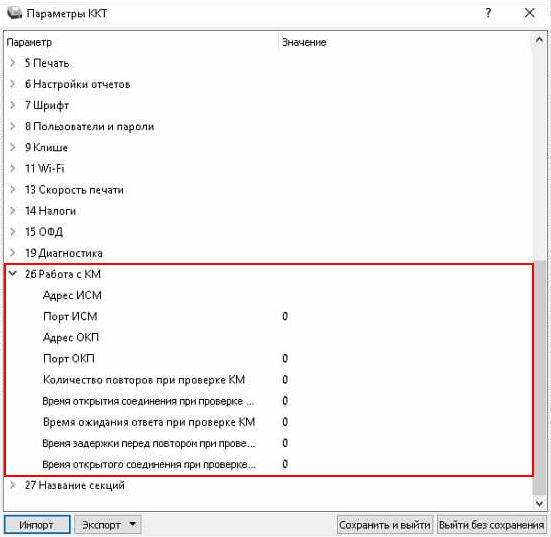The width and height of the screenshot is (551, 537).
Task: Click the scrollbar down arrow
Action: (539, 504)
